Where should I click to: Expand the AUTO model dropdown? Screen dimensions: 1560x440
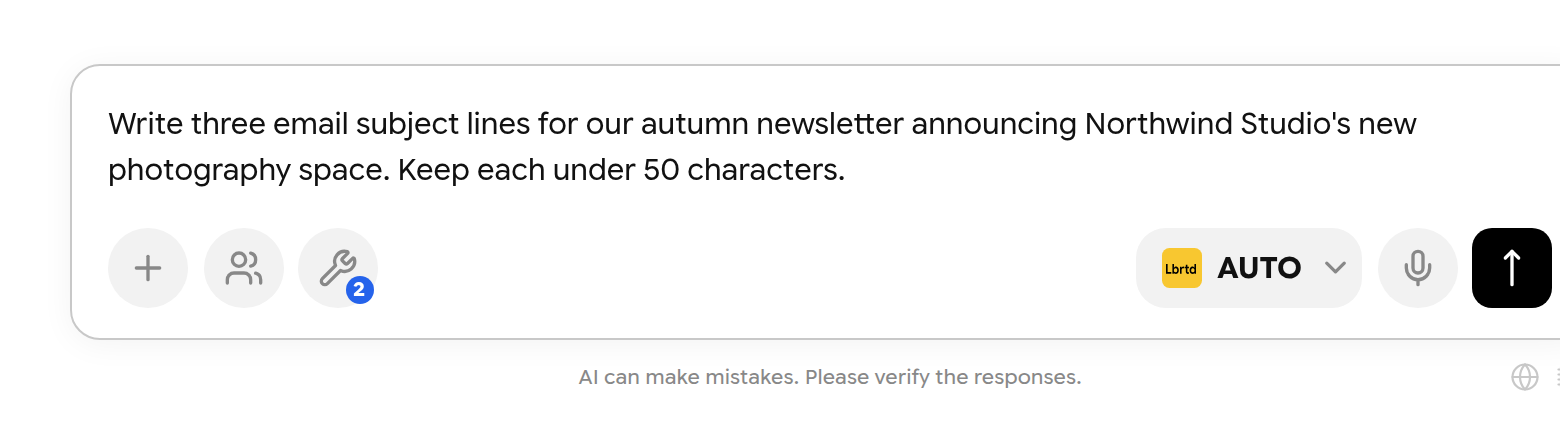[x=1249, y=268]
